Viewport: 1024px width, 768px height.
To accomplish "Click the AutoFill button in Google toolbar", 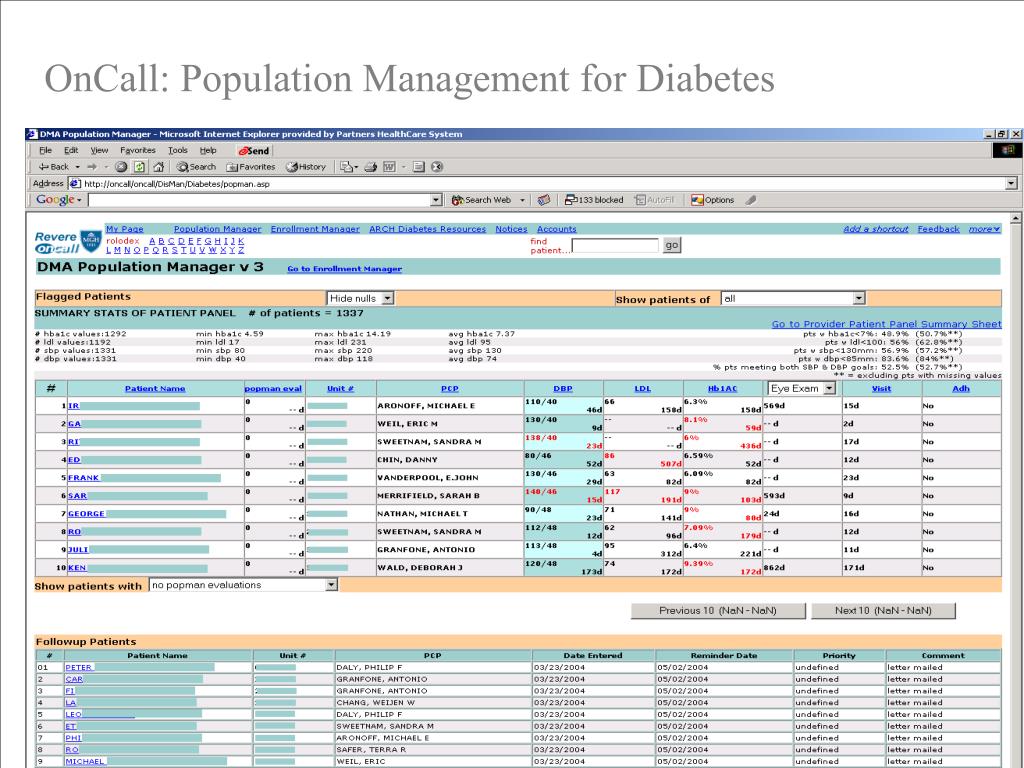I will 654,200.
